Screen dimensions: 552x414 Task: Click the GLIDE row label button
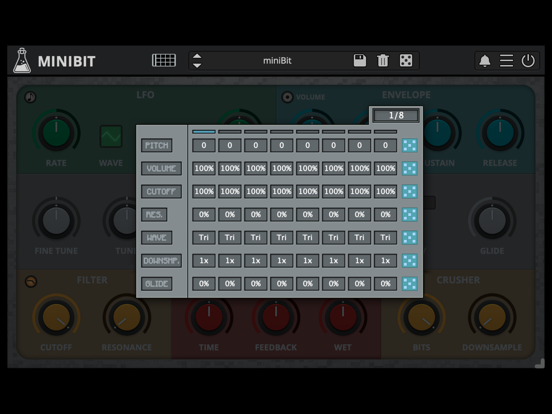(x=157, y=284)
